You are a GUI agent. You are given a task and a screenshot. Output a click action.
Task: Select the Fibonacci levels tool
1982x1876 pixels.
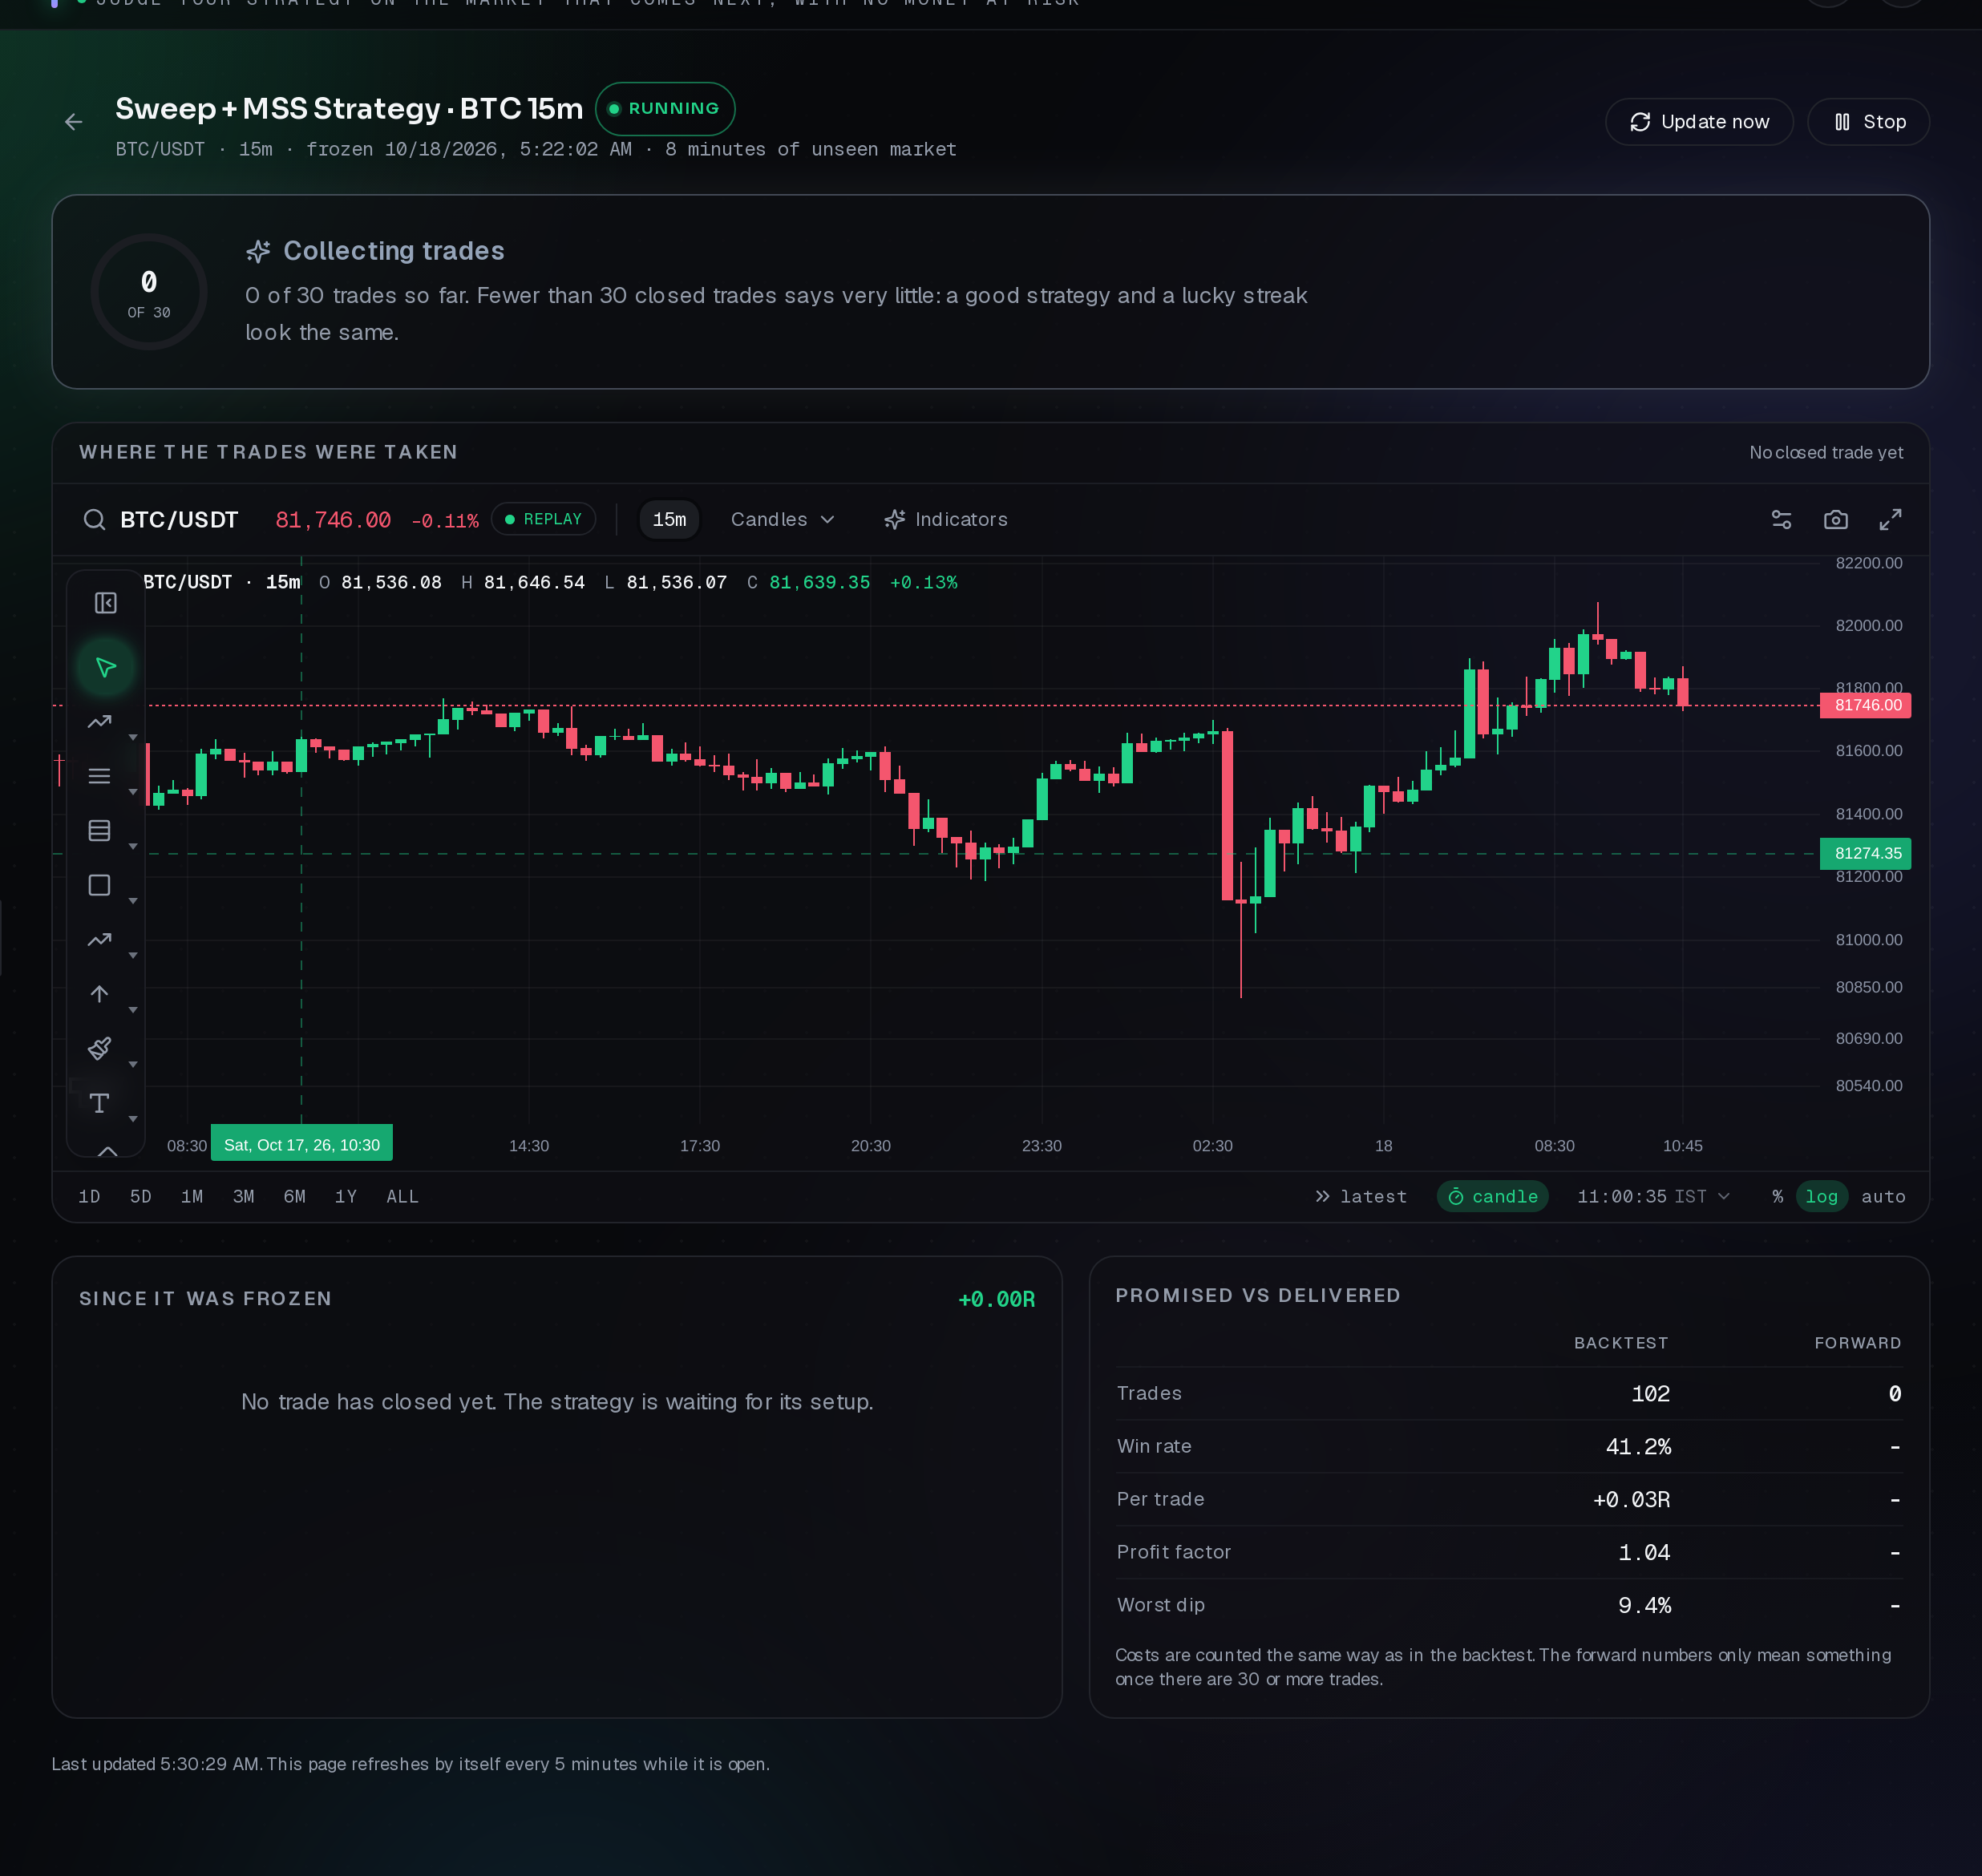click(99, 830)
